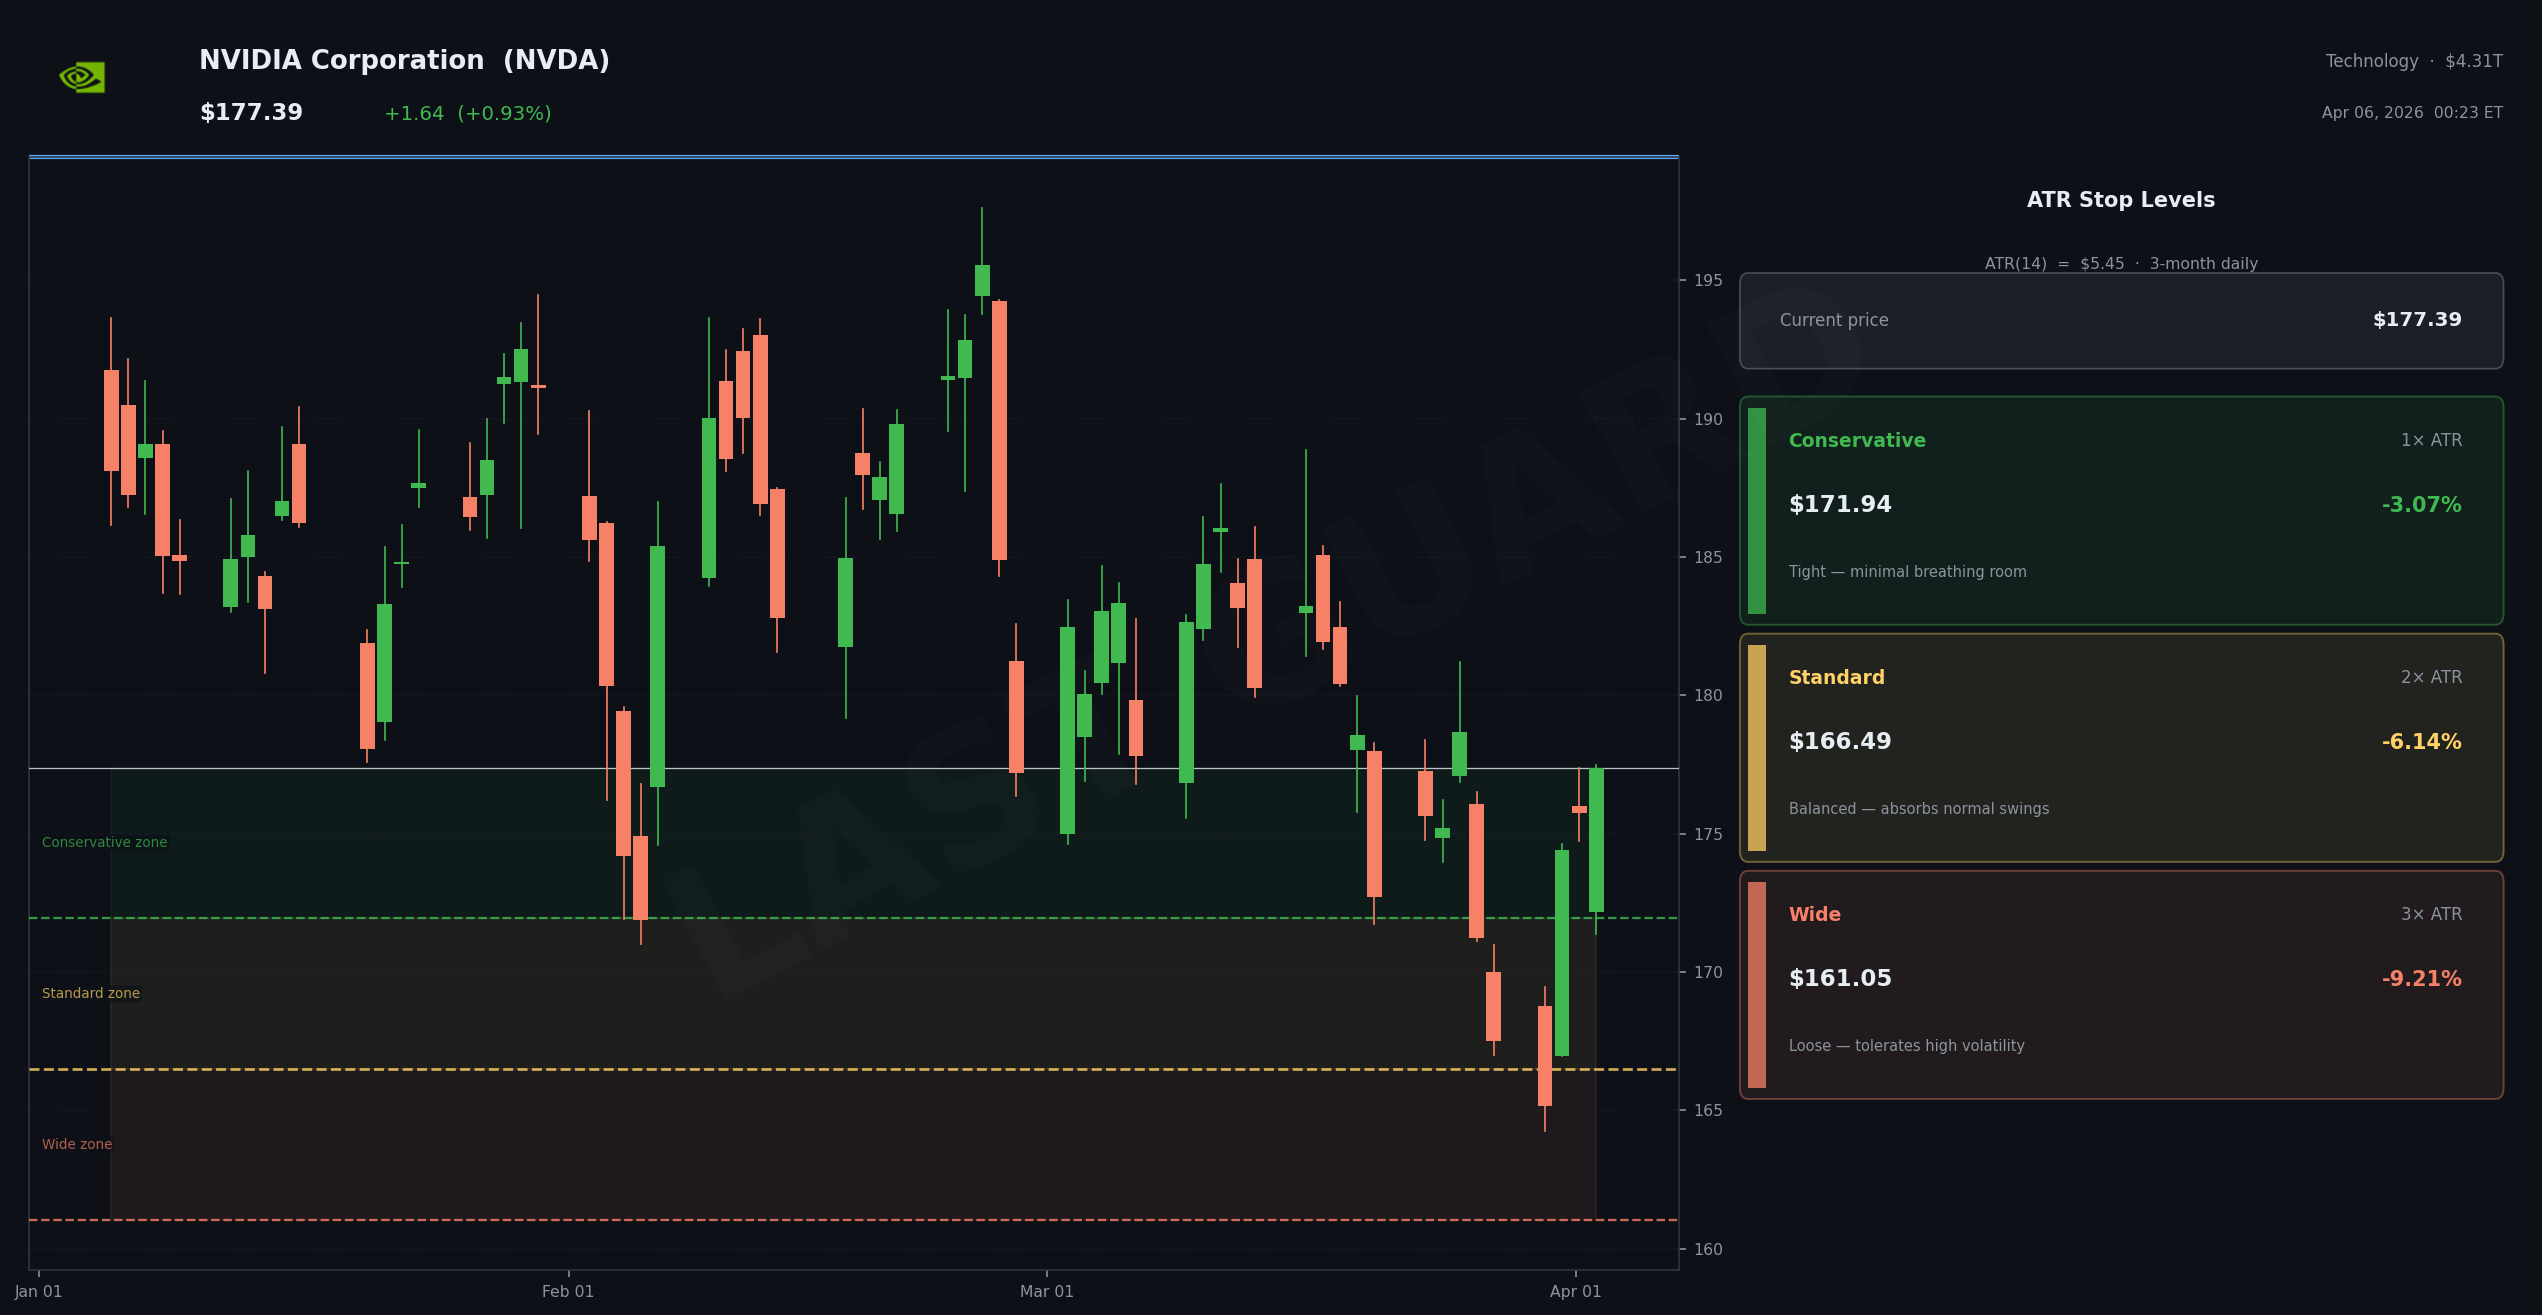Click the $177.39 header price
Screen dimensions: 2542x1315
(251, 113)
